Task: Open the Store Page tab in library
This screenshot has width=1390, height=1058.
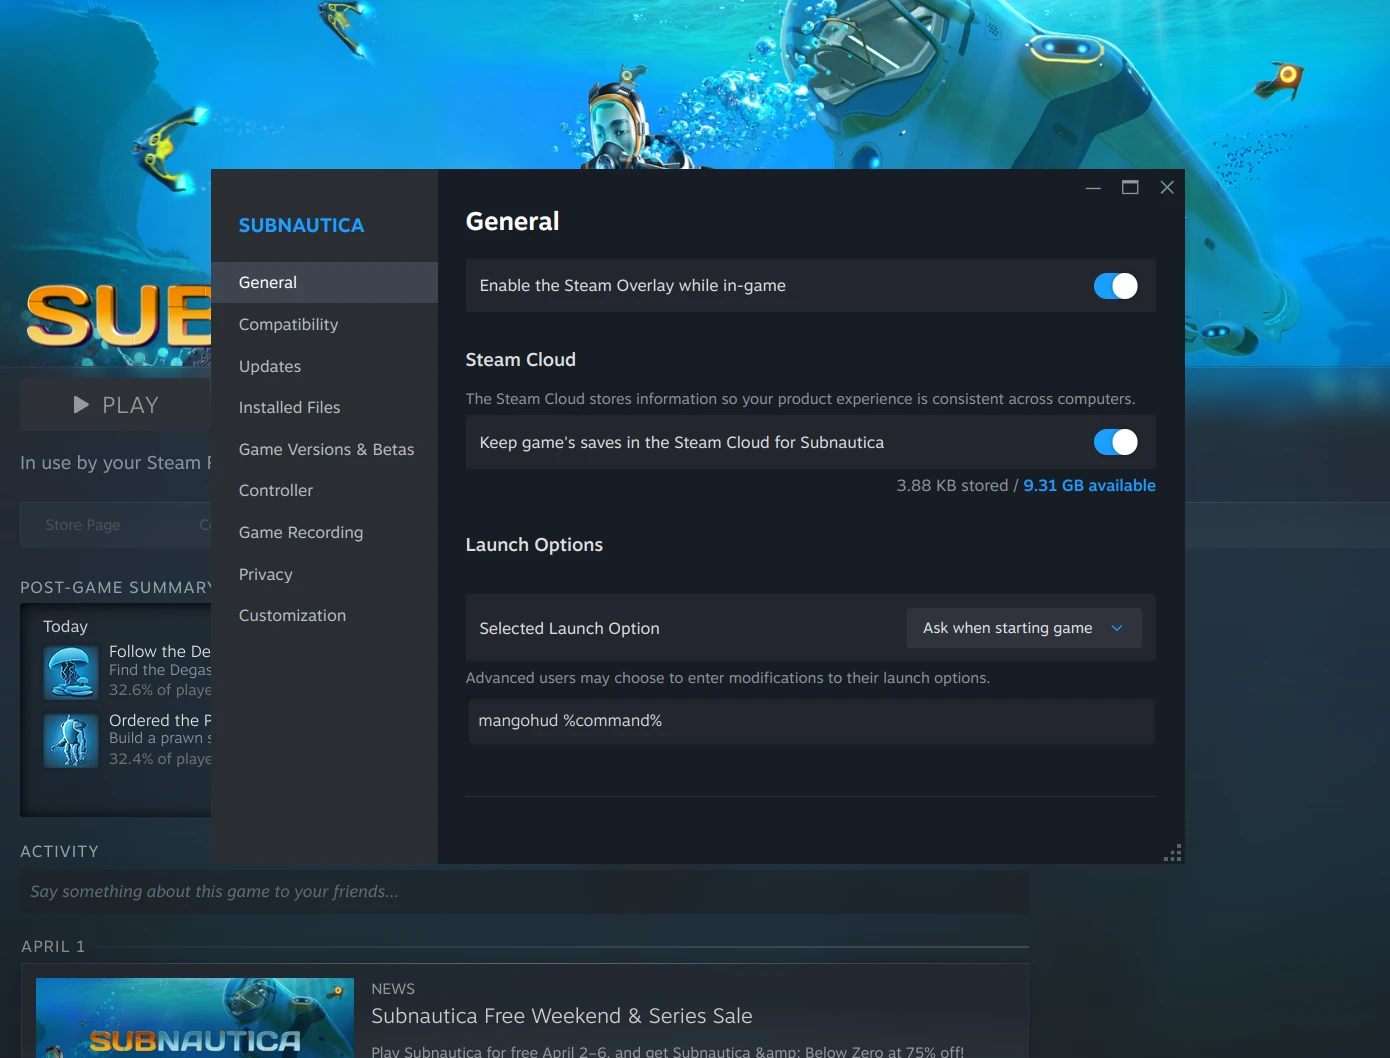Action: 83,525
